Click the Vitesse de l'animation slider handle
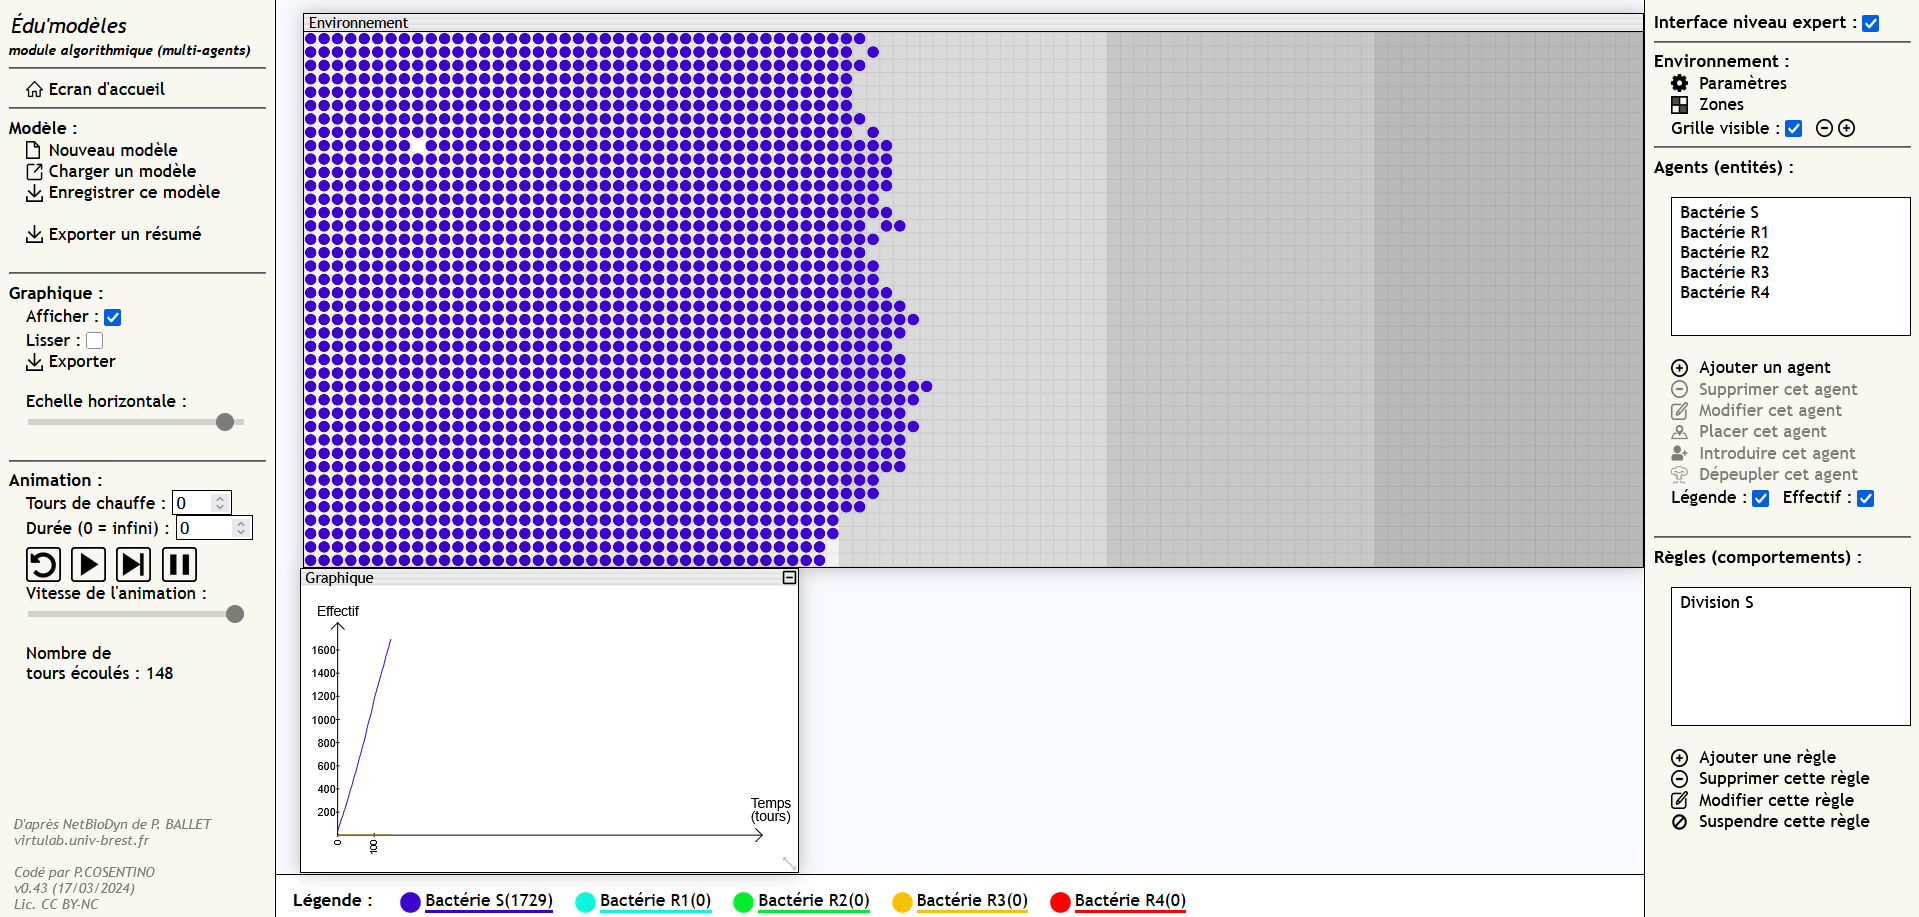Screen dimensions: 1919x917 tap(235, 614)
